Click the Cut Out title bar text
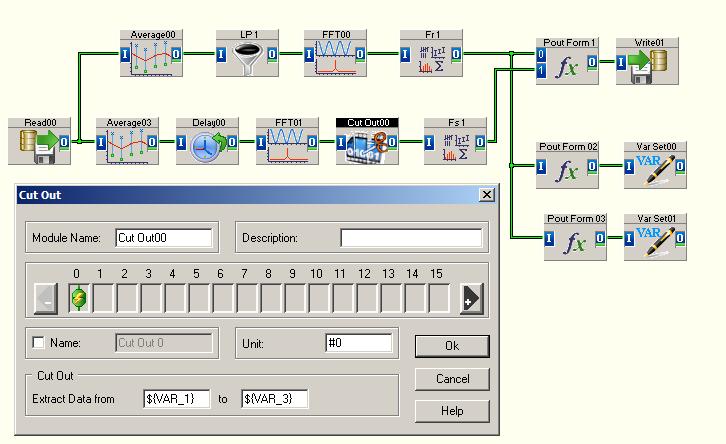This screenshot has width=726, height=444. 40,195
